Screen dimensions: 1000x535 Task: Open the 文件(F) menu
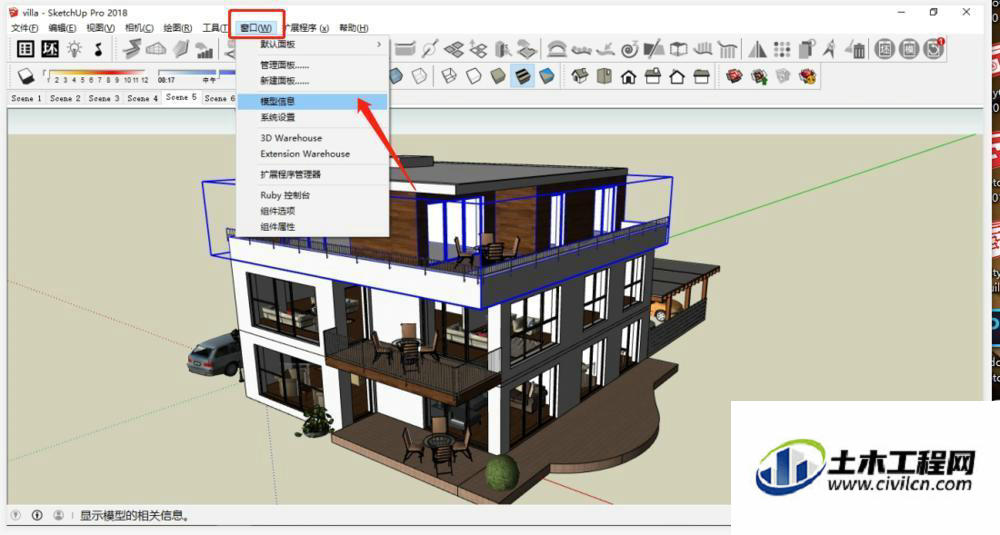(25, 27)
